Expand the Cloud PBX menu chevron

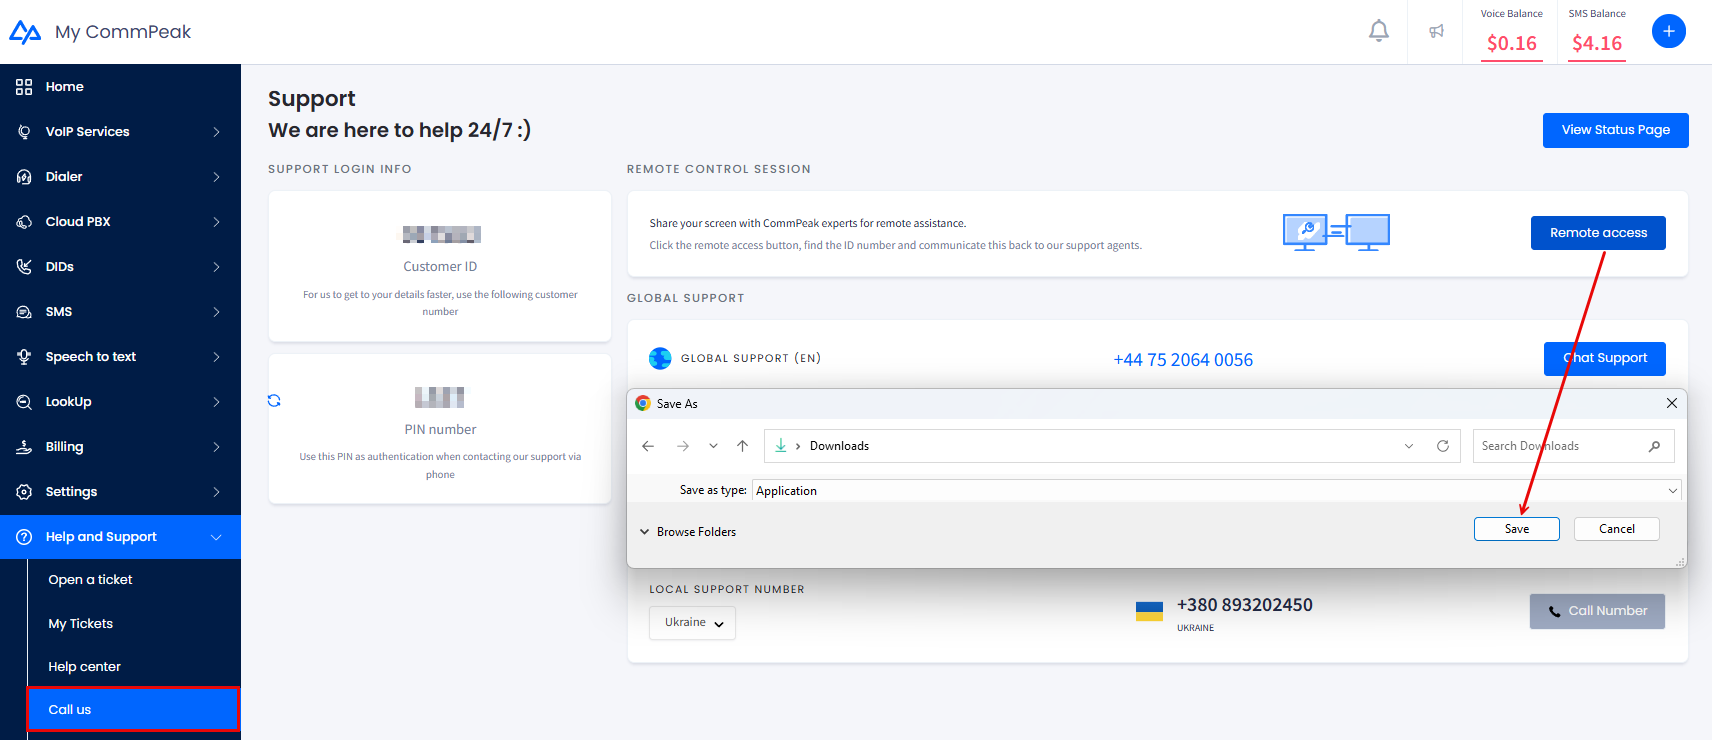point(216,222)
